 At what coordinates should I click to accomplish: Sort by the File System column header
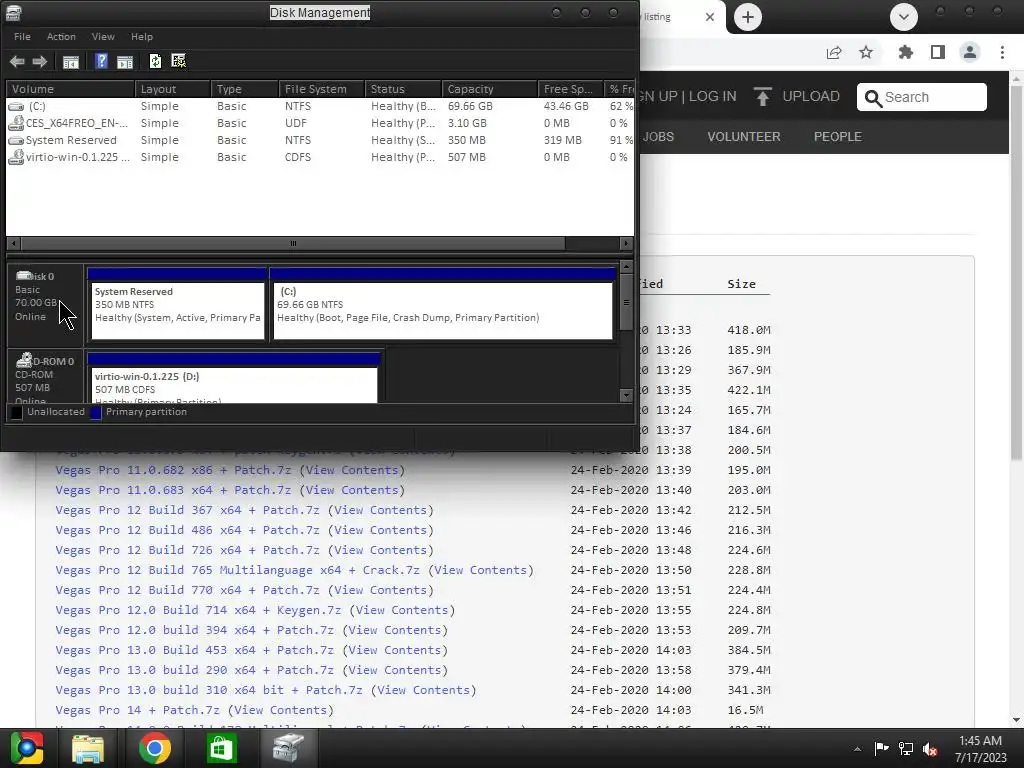[x=322, y=89]
